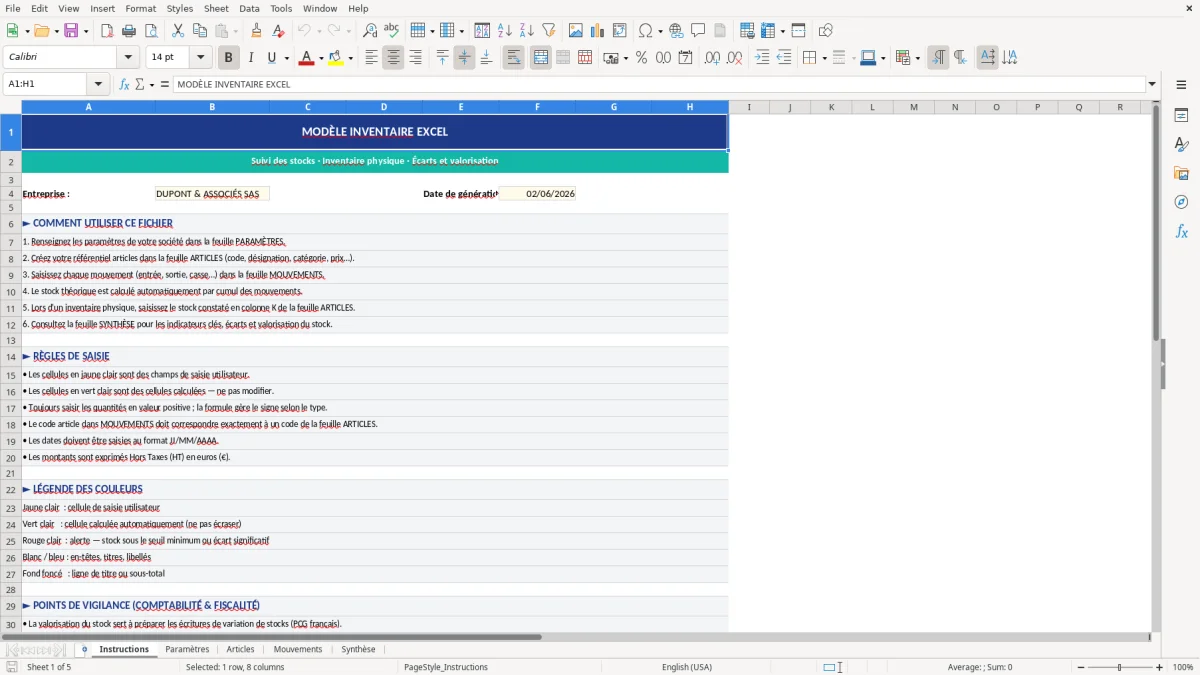This screenshot has width=1200, height=675.
Task: Open sidebar Properties panel
Action: (x=1181, y=116)
